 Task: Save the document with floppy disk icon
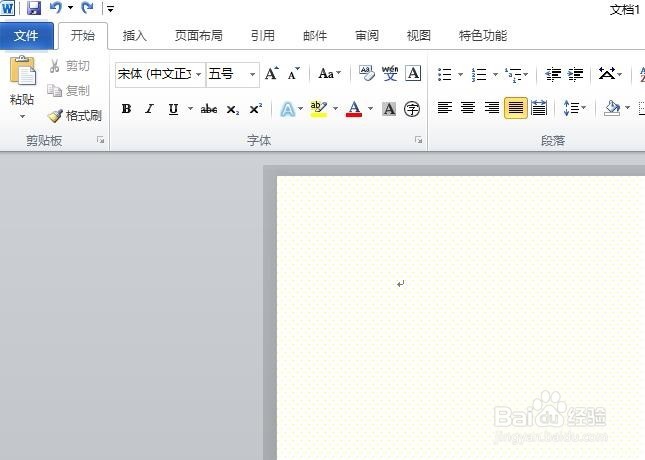point(34,8)
